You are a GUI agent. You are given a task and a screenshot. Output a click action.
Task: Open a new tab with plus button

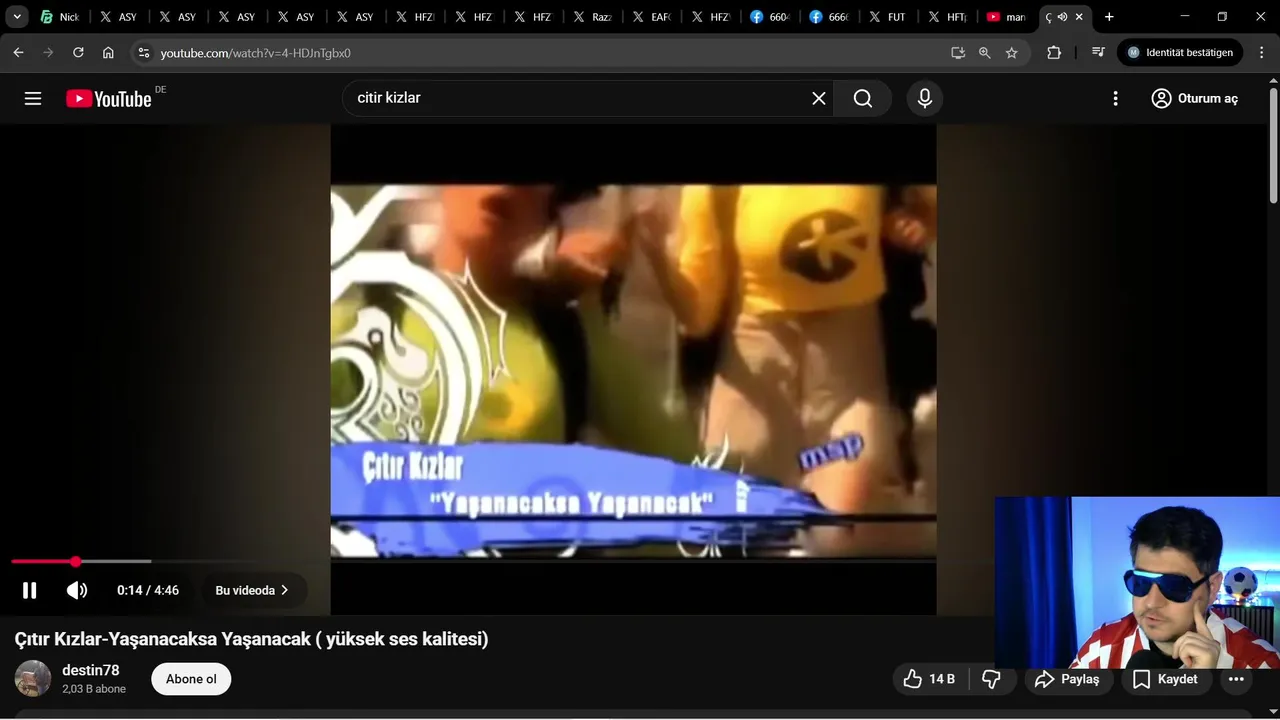pos(1109,17)
